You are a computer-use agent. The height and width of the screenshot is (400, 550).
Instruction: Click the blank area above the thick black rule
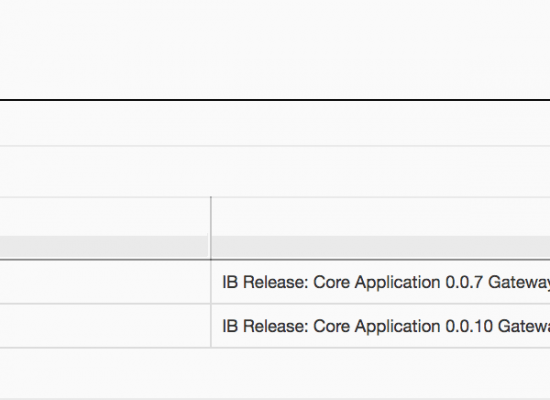(x=275, y=49)
